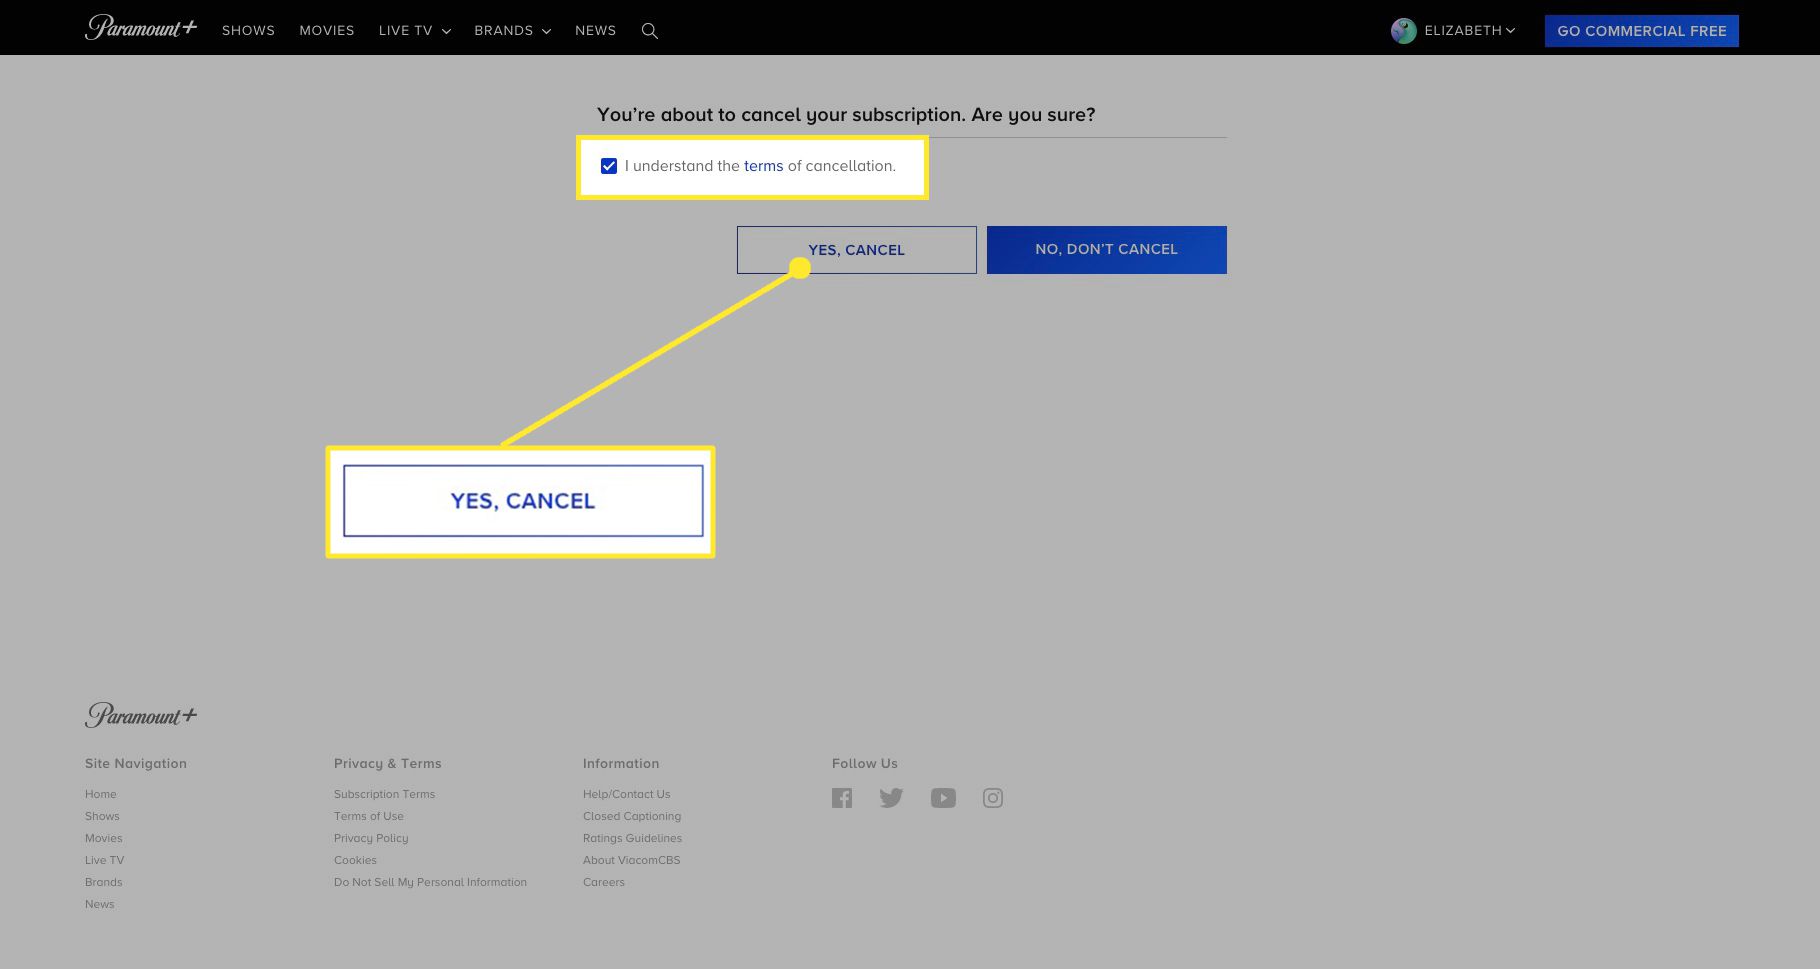Open Terms of Use link
This screenshot has height=969, width=1820.
coord(369,816)
